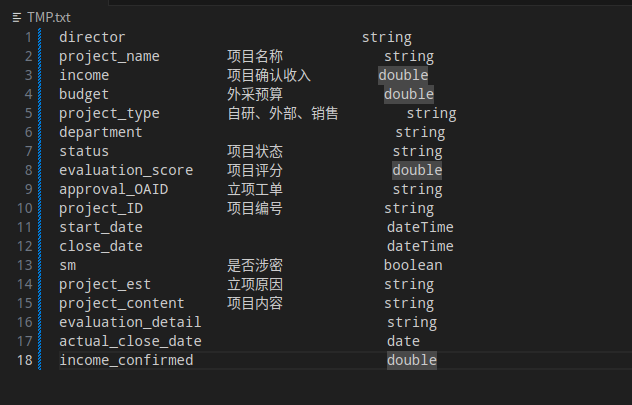
Task: Click the project_name field text
Action: 109,56
